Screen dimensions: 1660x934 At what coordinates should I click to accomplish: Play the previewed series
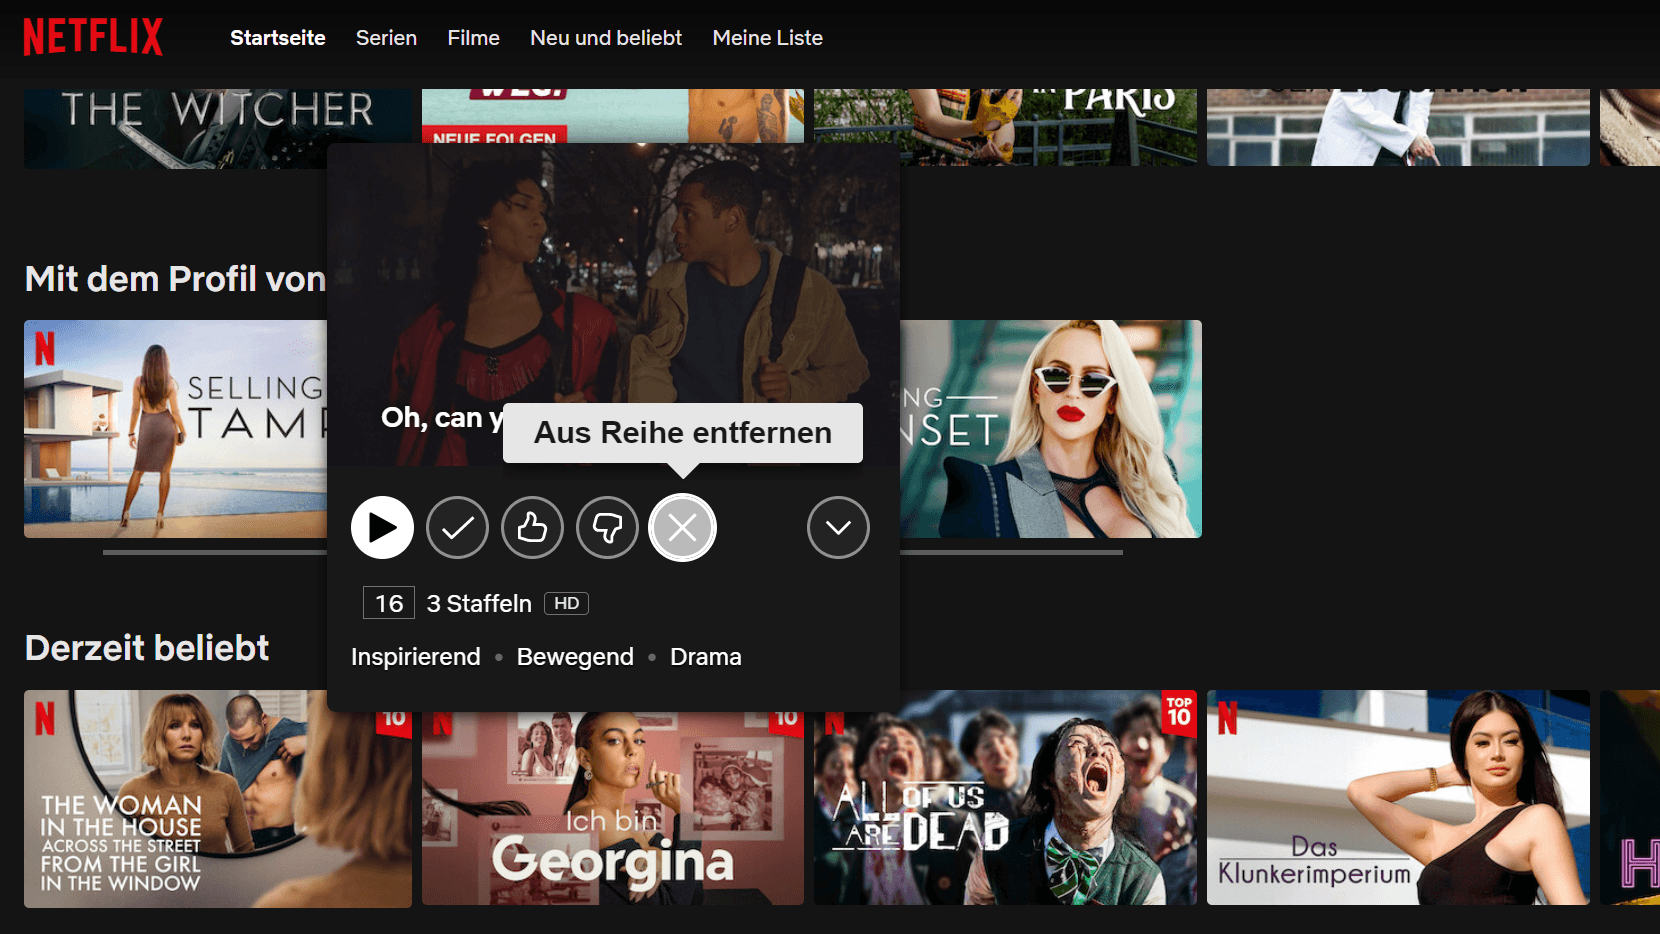point(382,527)
